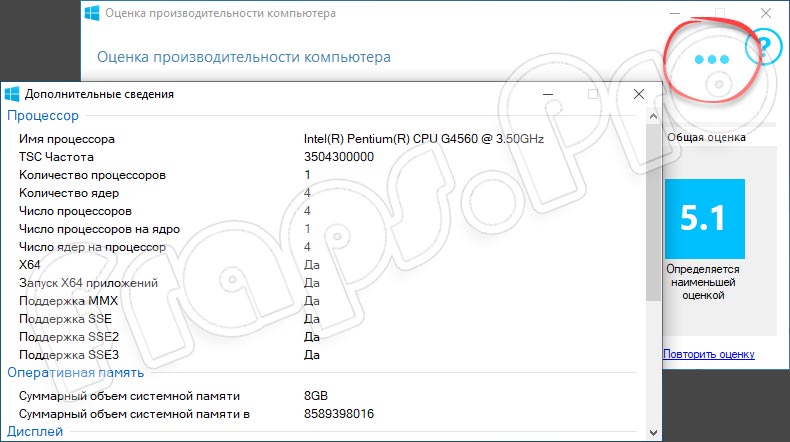Click the Число процессоров на ядро label
Image resolution: width=790 pixels, height=442 pixels.
[x=99, y=229]
